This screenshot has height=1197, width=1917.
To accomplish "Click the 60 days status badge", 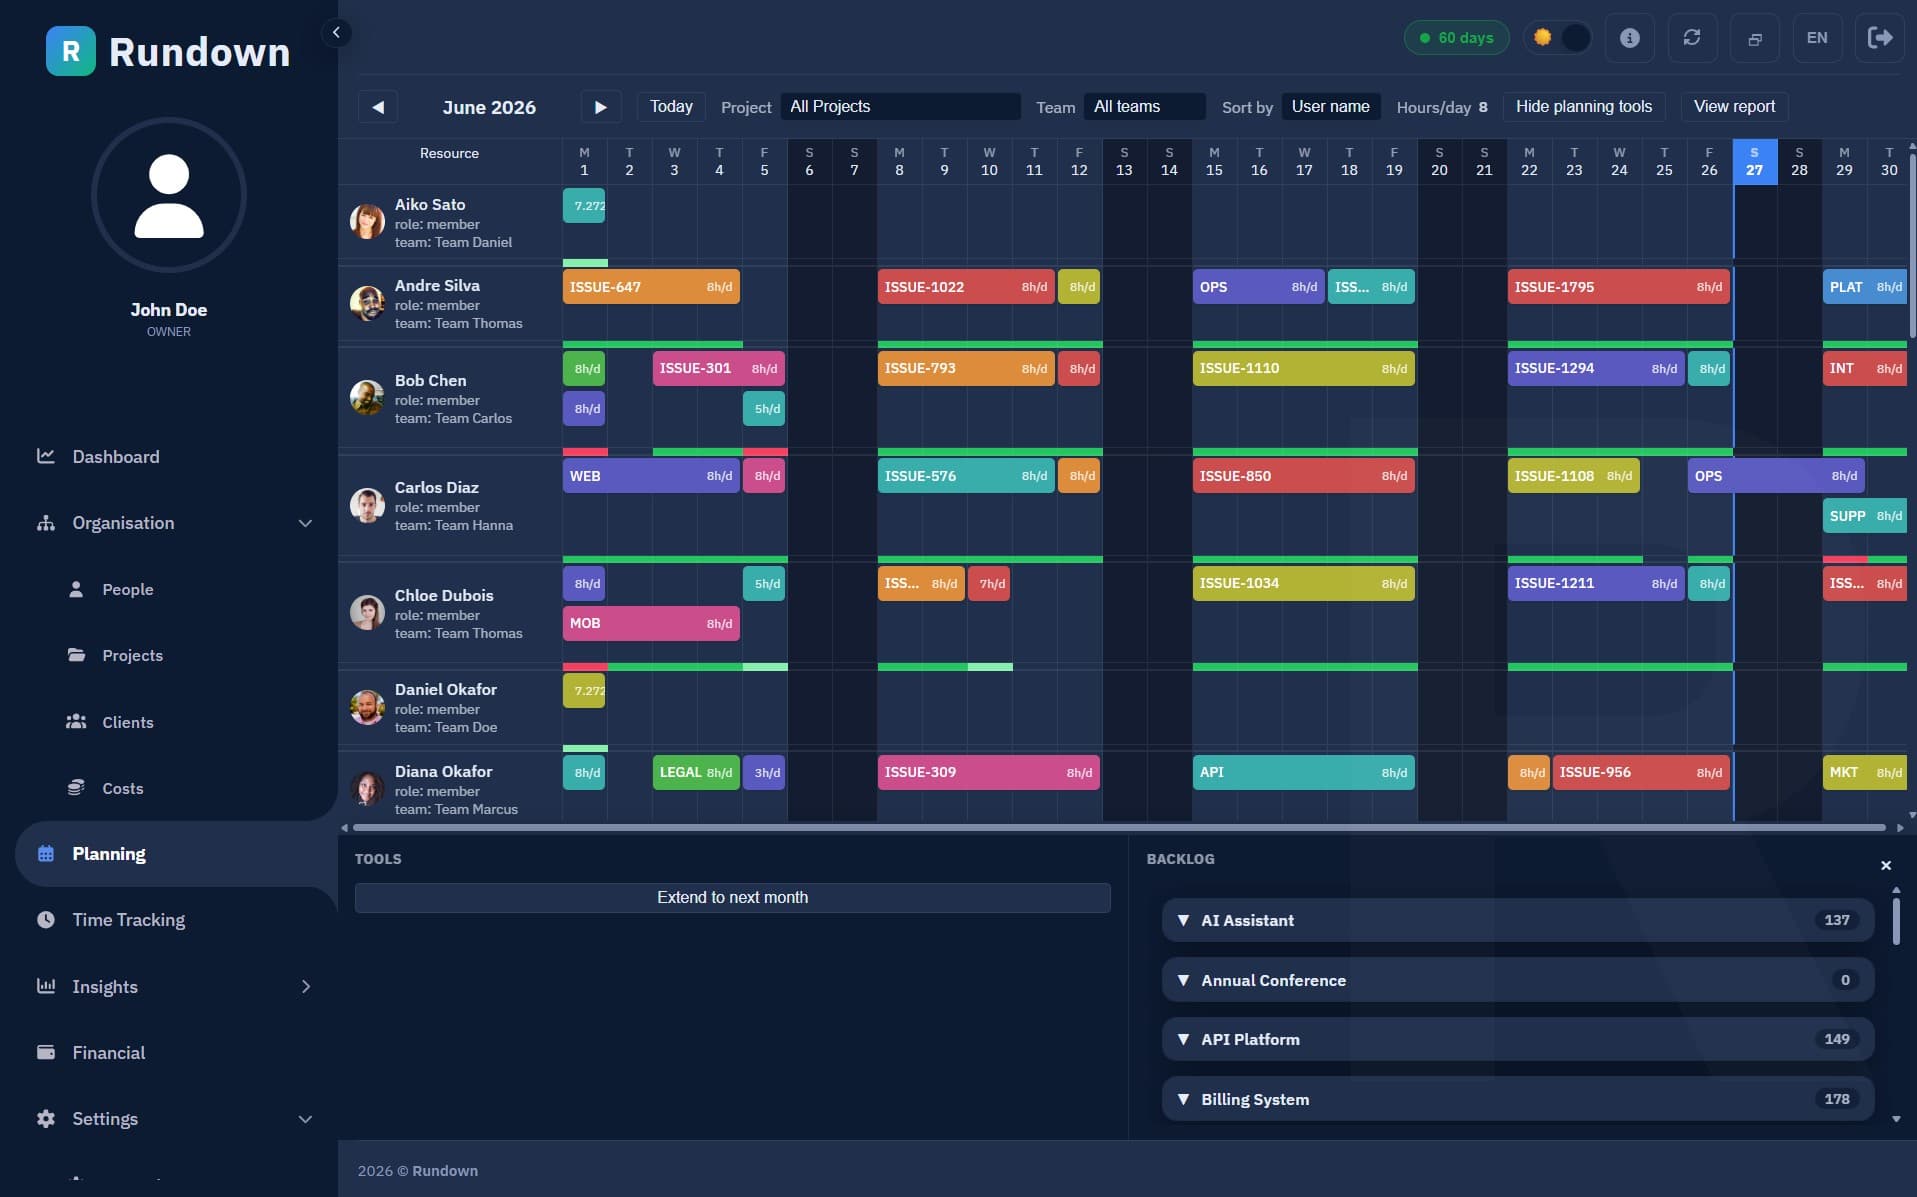I will click(x=1456, y=38).
